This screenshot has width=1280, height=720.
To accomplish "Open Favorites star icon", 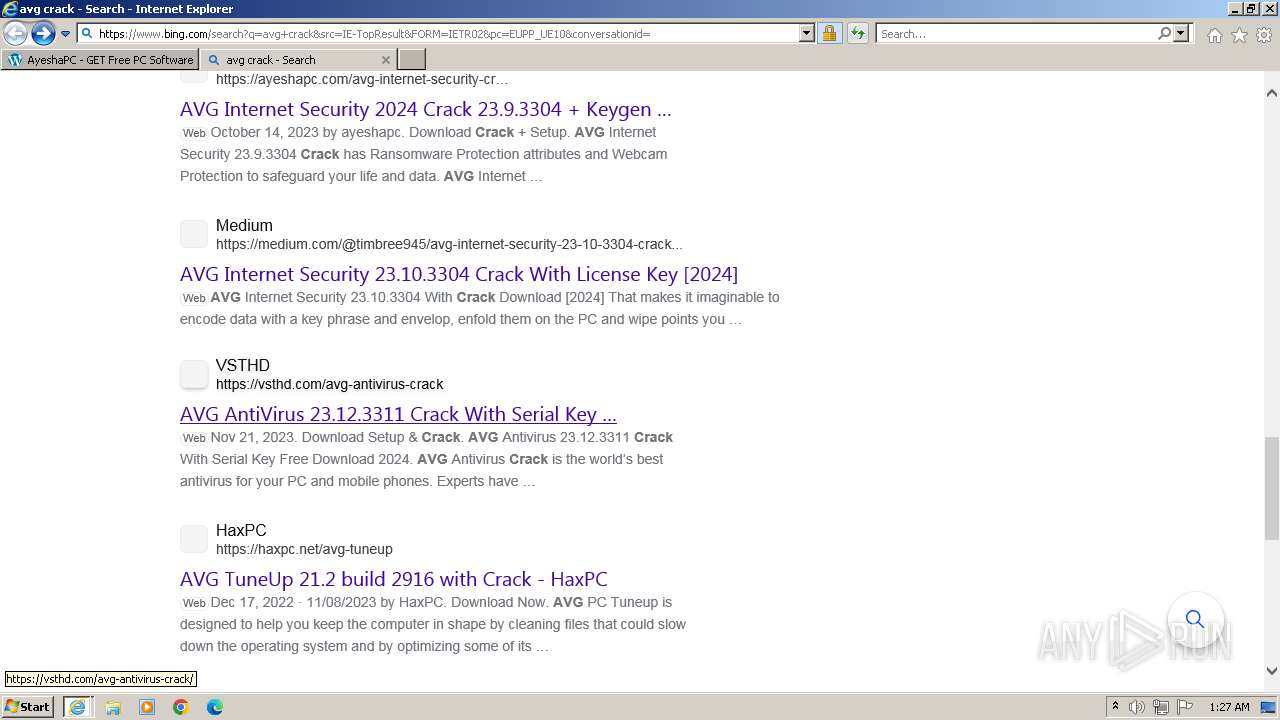I will (1239, 35).
